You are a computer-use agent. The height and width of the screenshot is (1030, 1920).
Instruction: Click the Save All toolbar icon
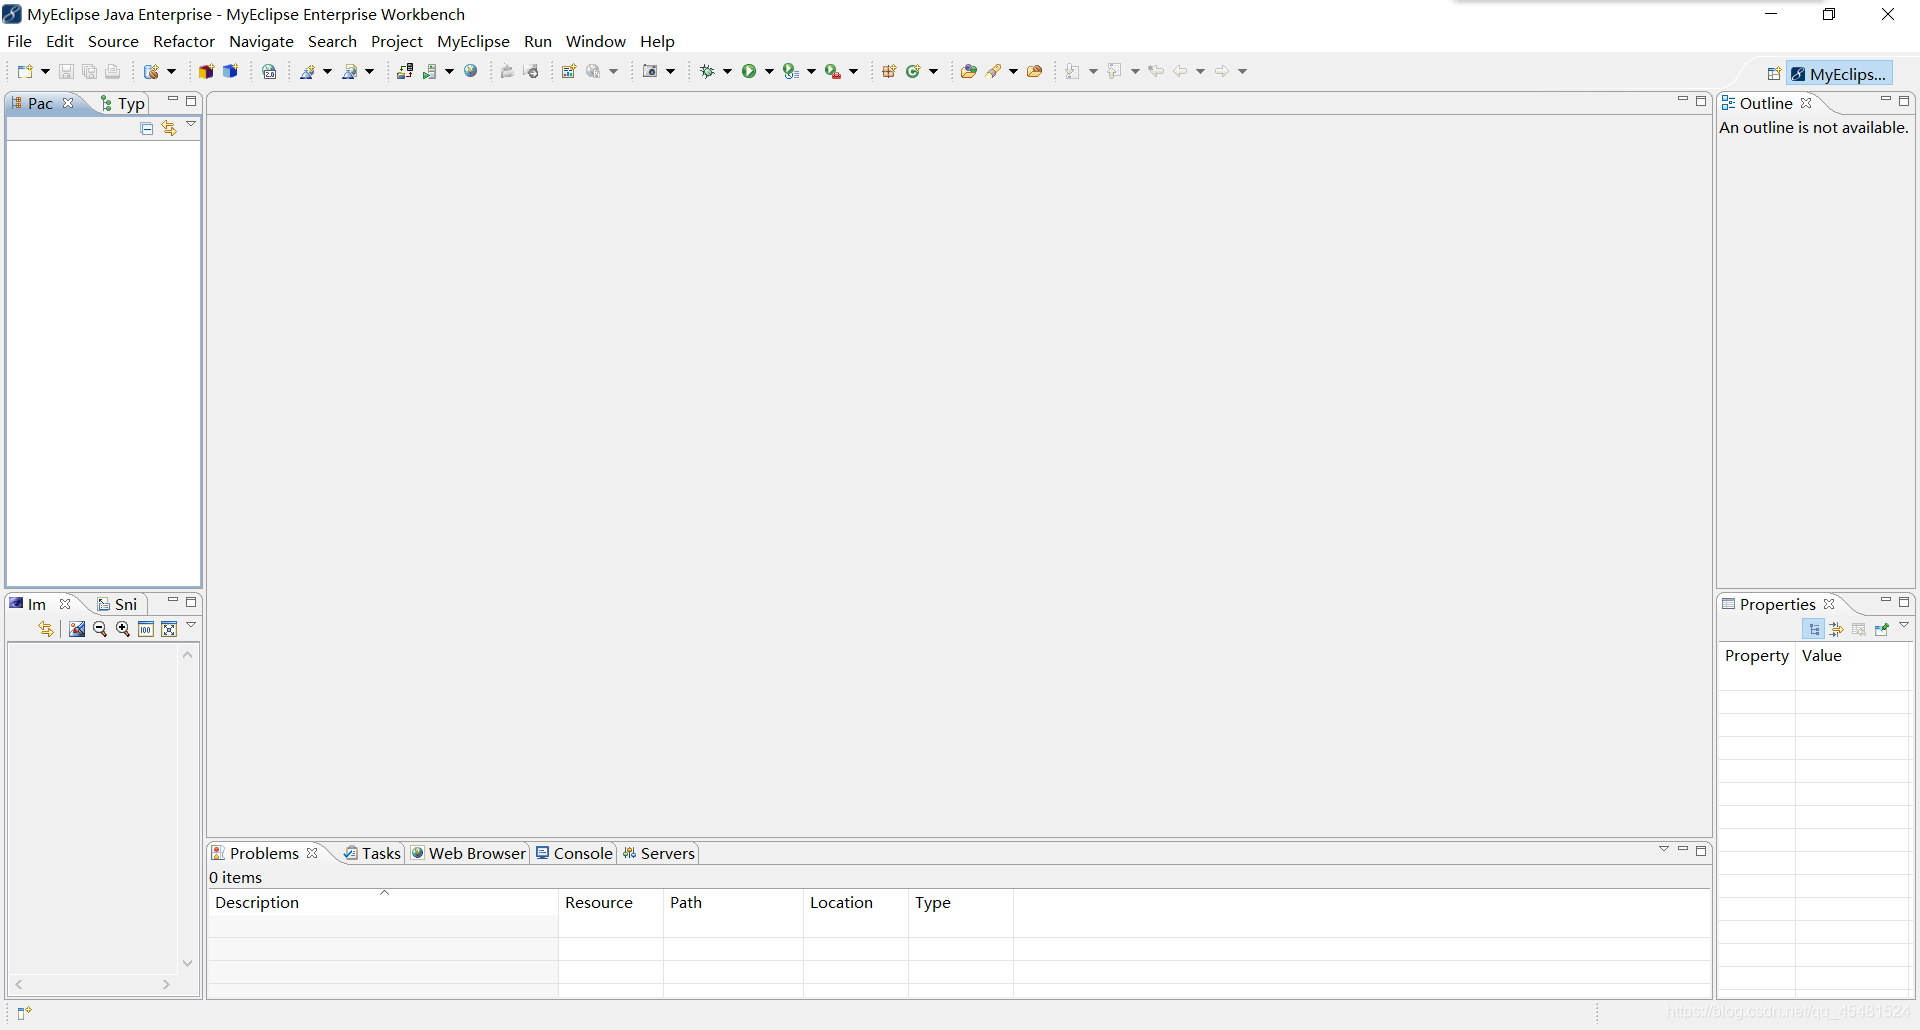tap(89, 71)
